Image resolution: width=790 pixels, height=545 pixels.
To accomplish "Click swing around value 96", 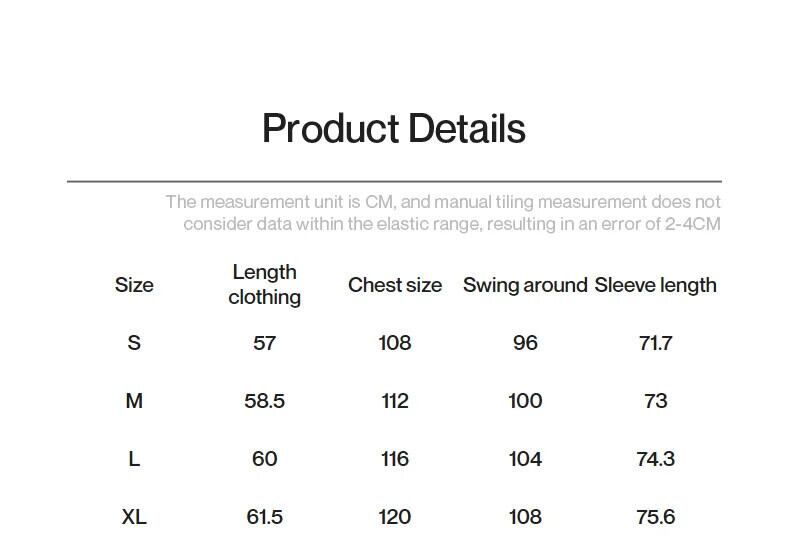I will [x=525, y=343].
